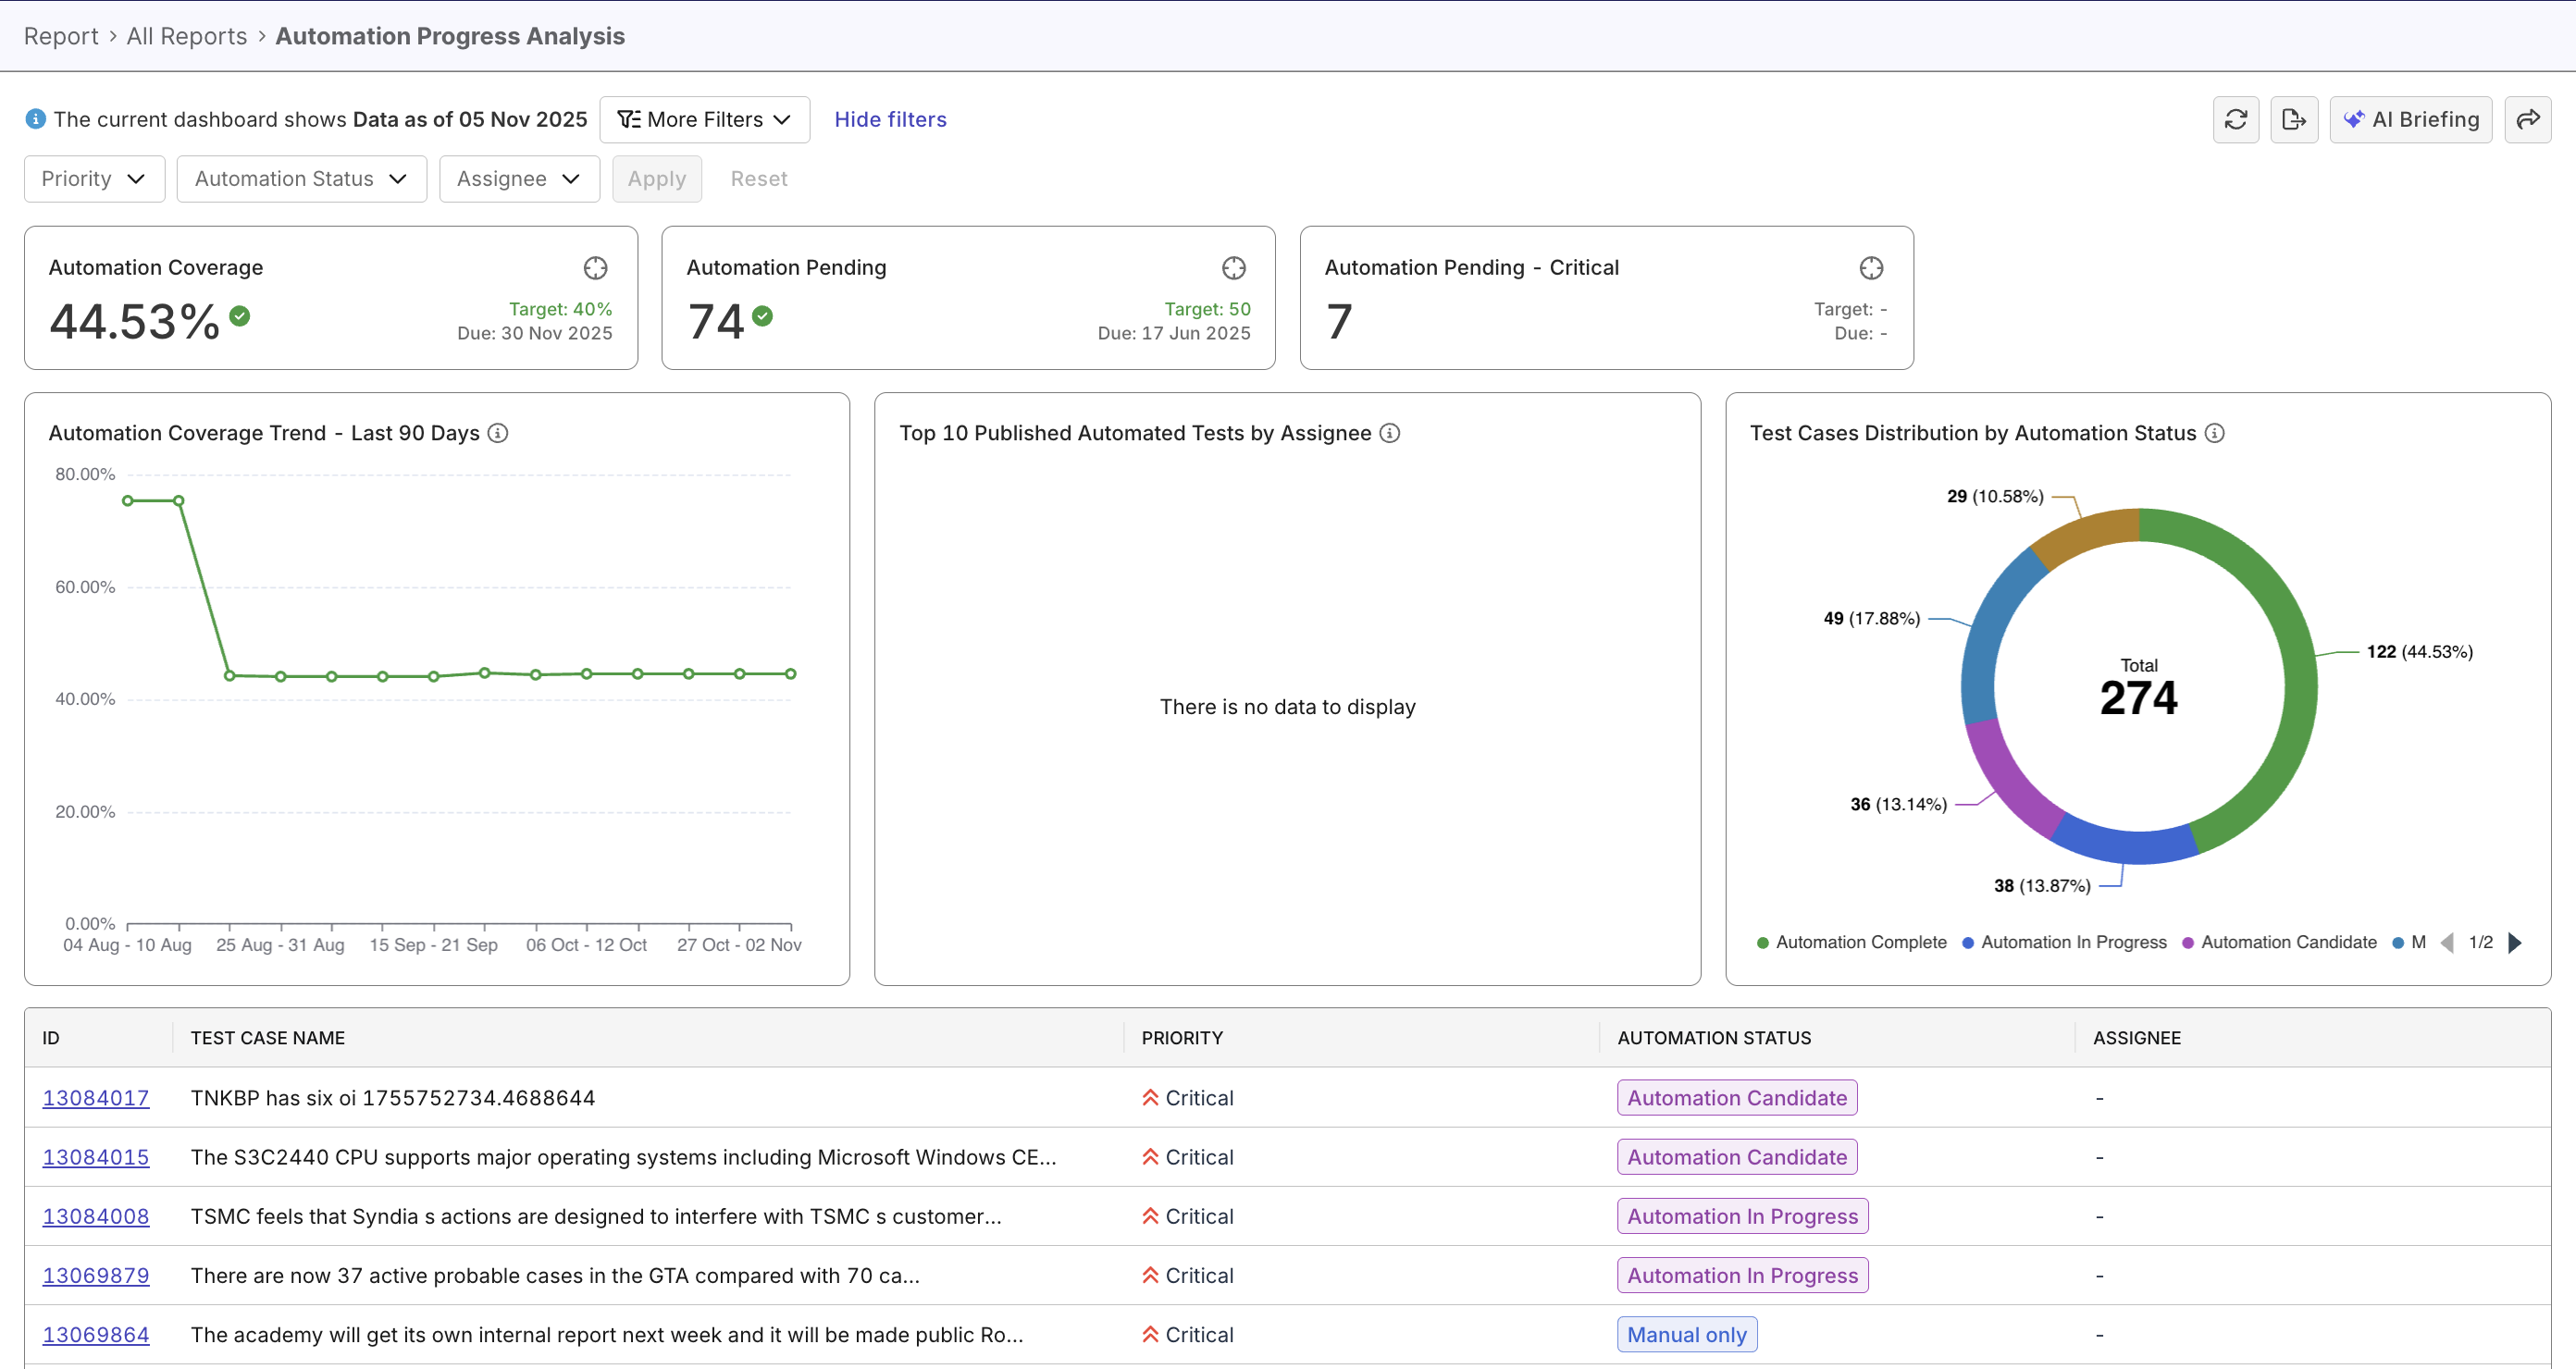Open the Assignee filter dropdown
The height and width of the screenshot is (1369, 2576).
tap(518, 178)
